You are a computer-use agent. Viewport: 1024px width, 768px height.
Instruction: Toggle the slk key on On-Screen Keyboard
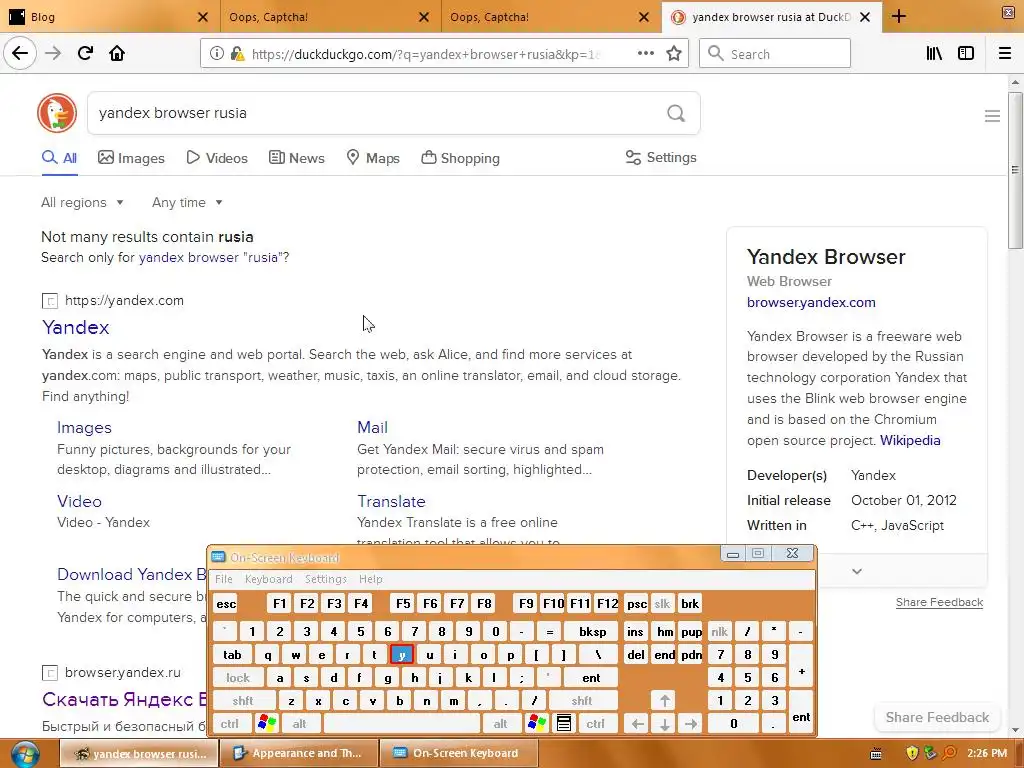[x=662, y=603]
